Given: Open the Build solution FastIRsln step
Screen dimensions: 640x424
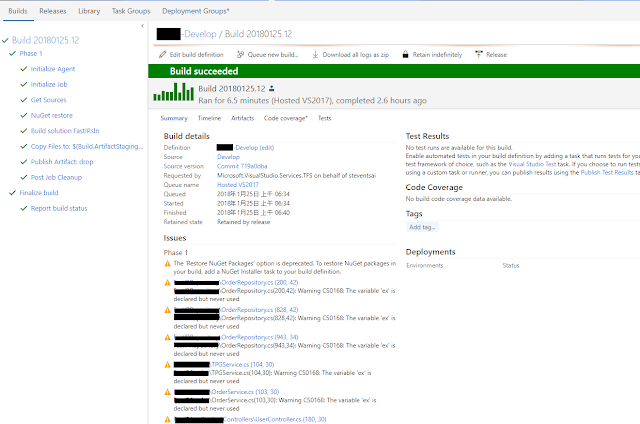Looking at the screenshot, I should coord(65,131).
